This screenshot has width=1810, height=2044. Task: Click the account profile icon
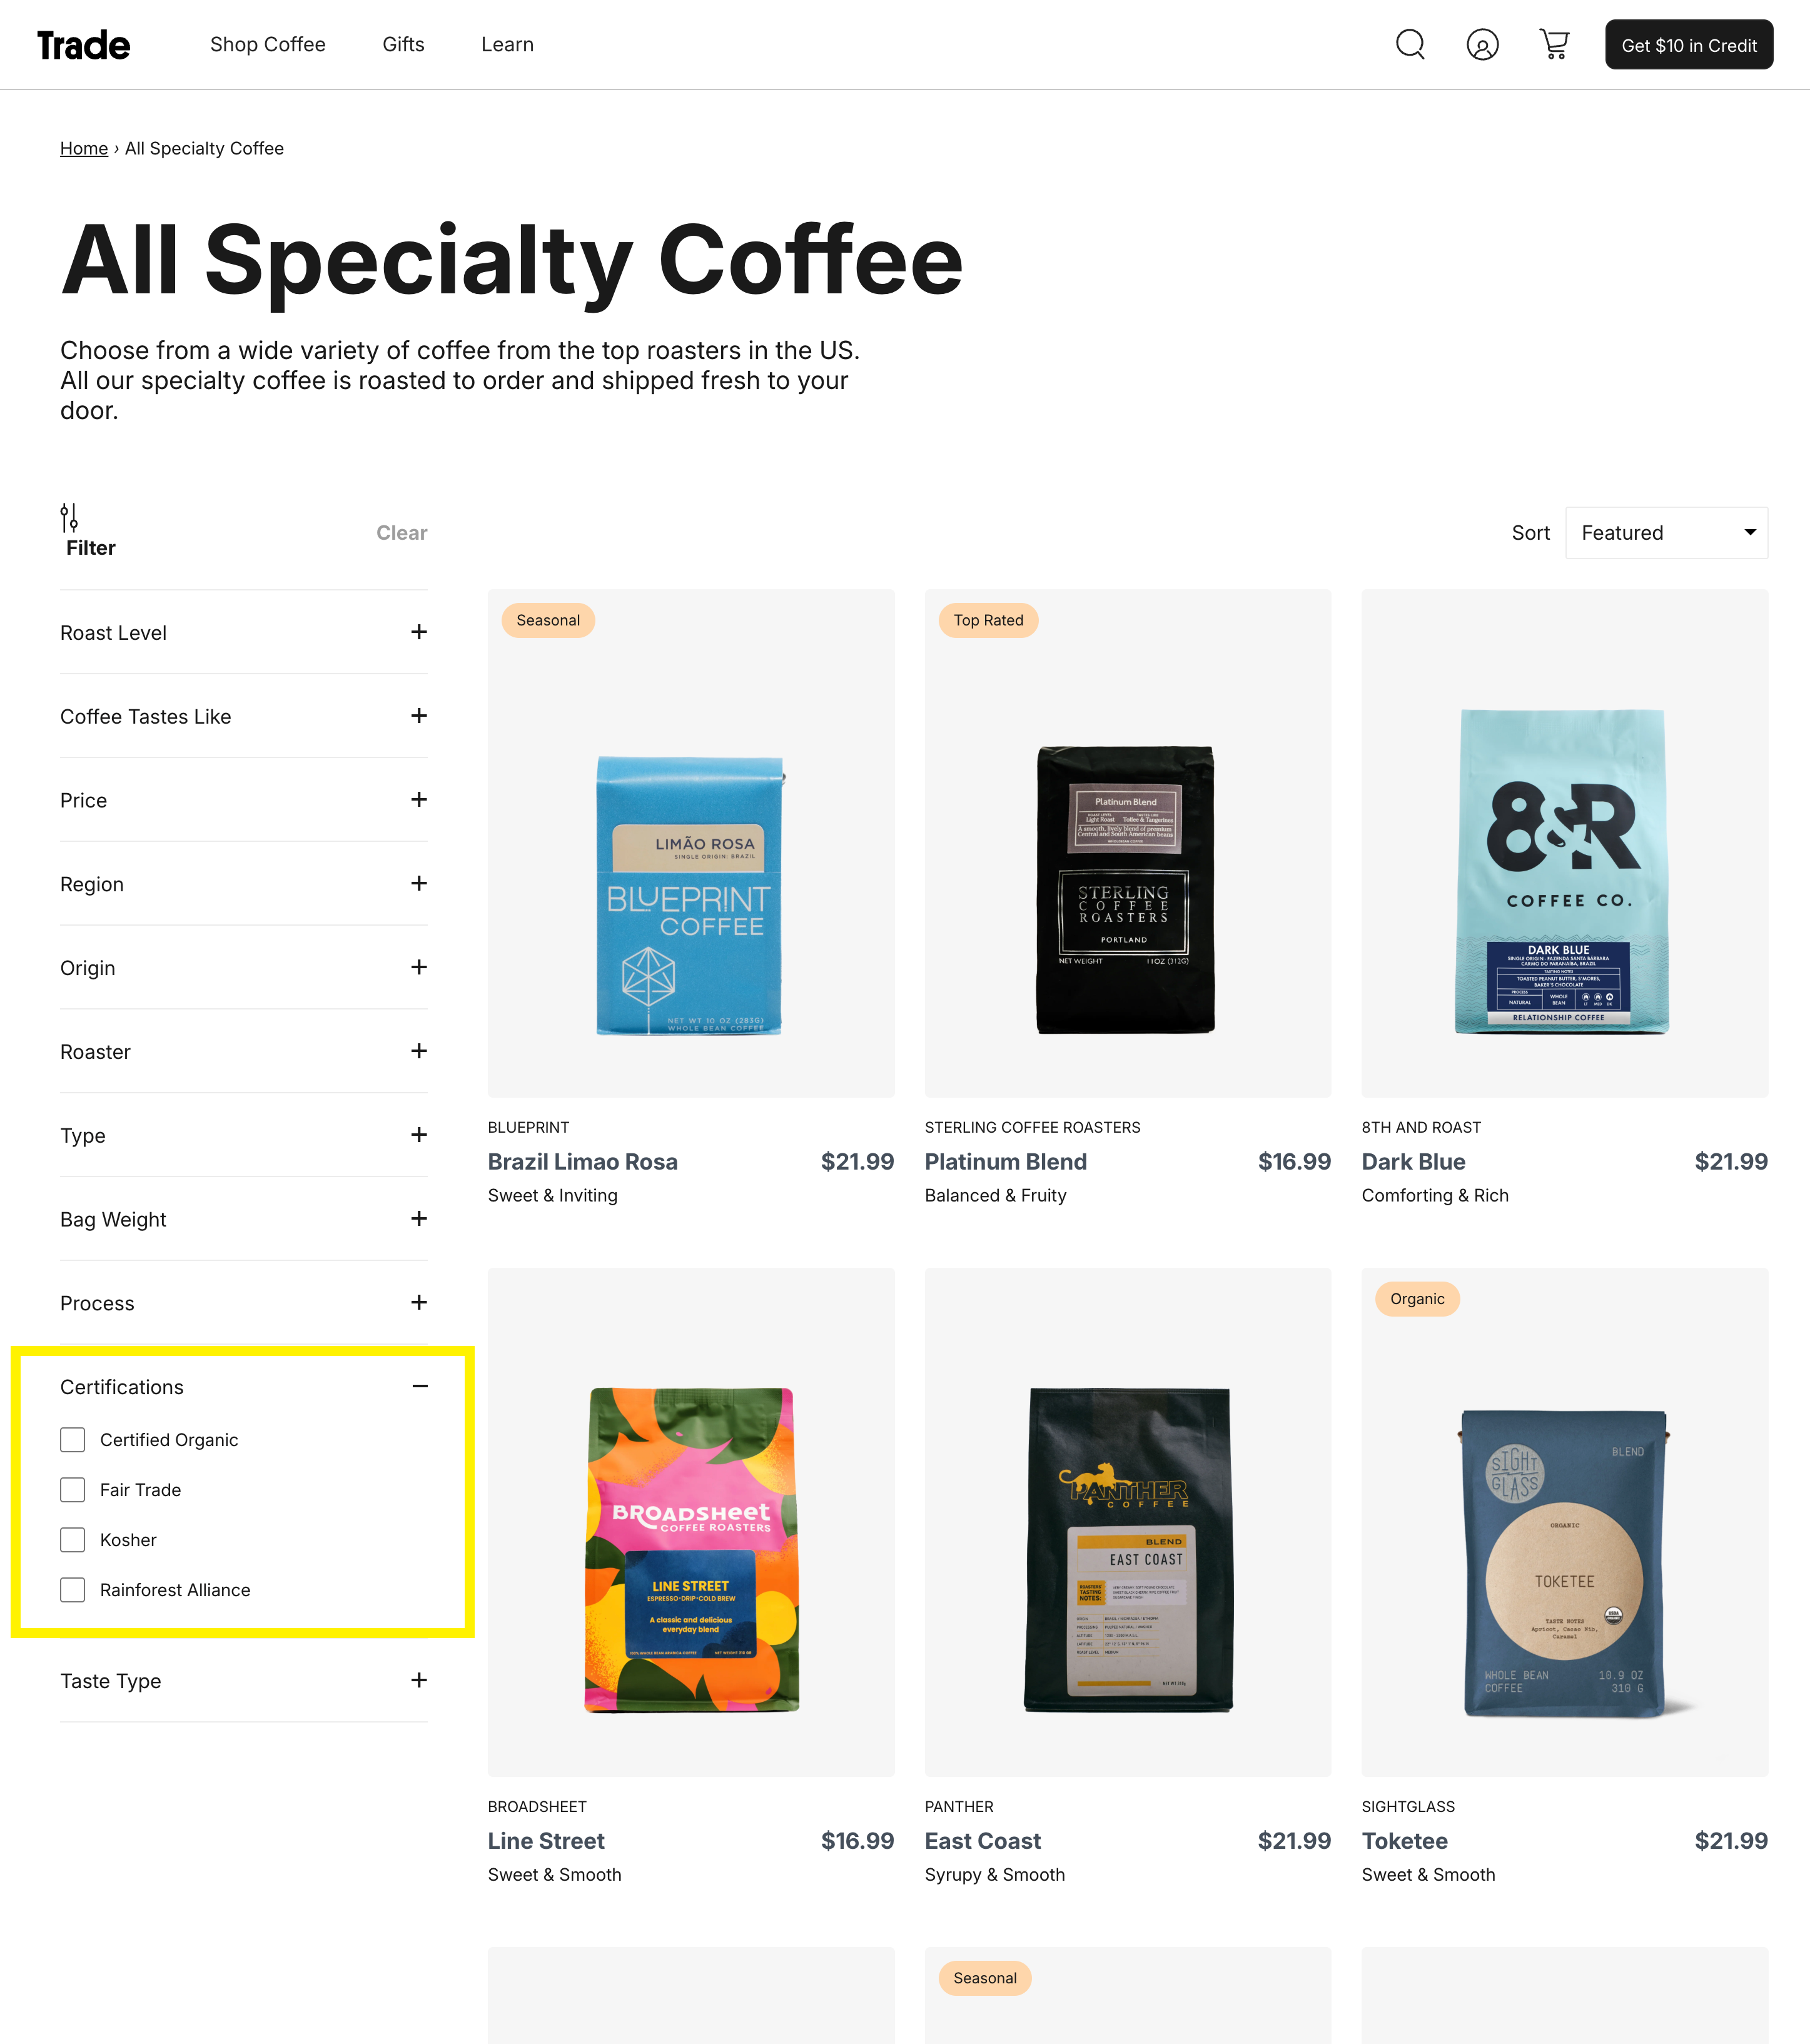1482,45
